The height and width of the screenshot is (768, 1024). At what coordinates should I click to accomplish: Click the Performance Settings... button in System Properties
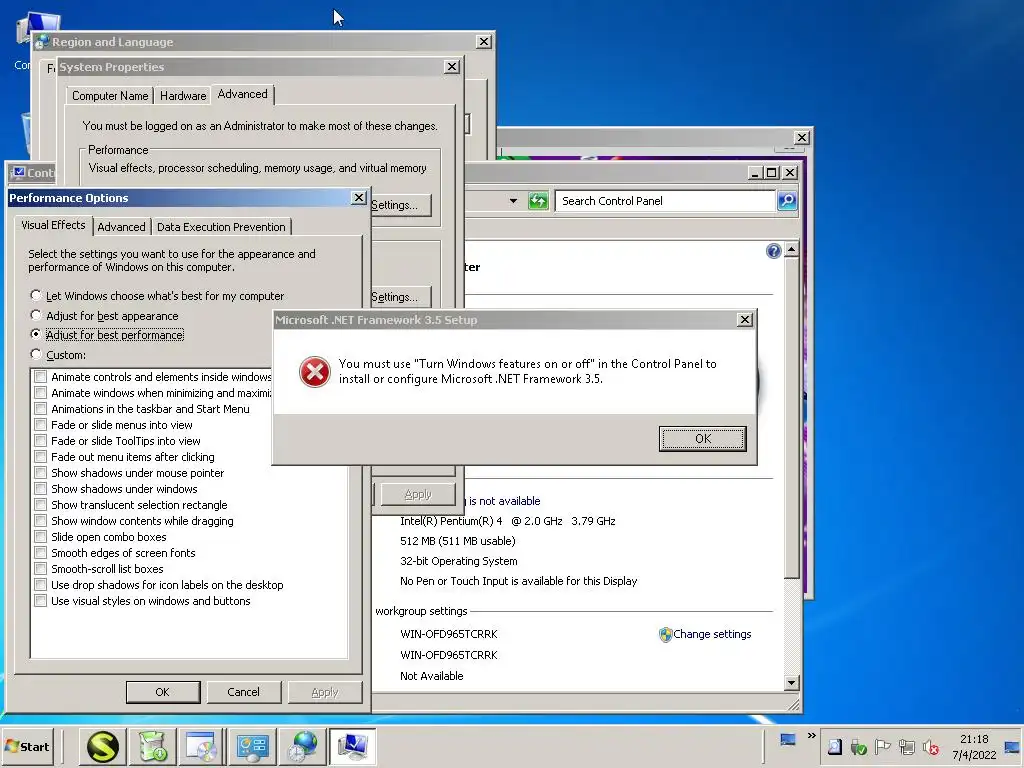click(399, 205)
